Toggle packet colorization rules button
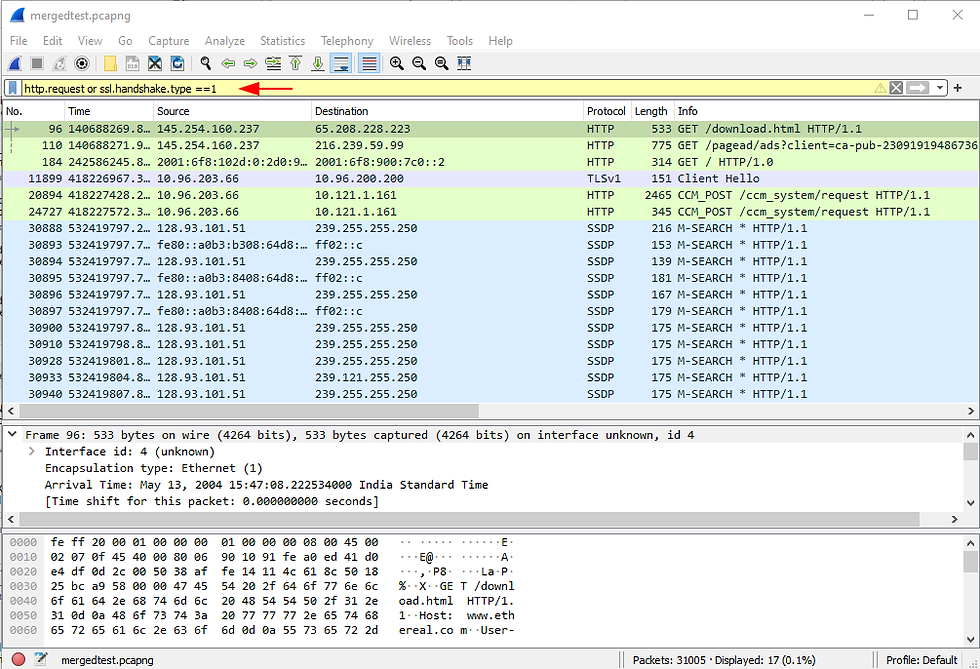The width and height of the screenshot is (980, 669). click(369, 63)
